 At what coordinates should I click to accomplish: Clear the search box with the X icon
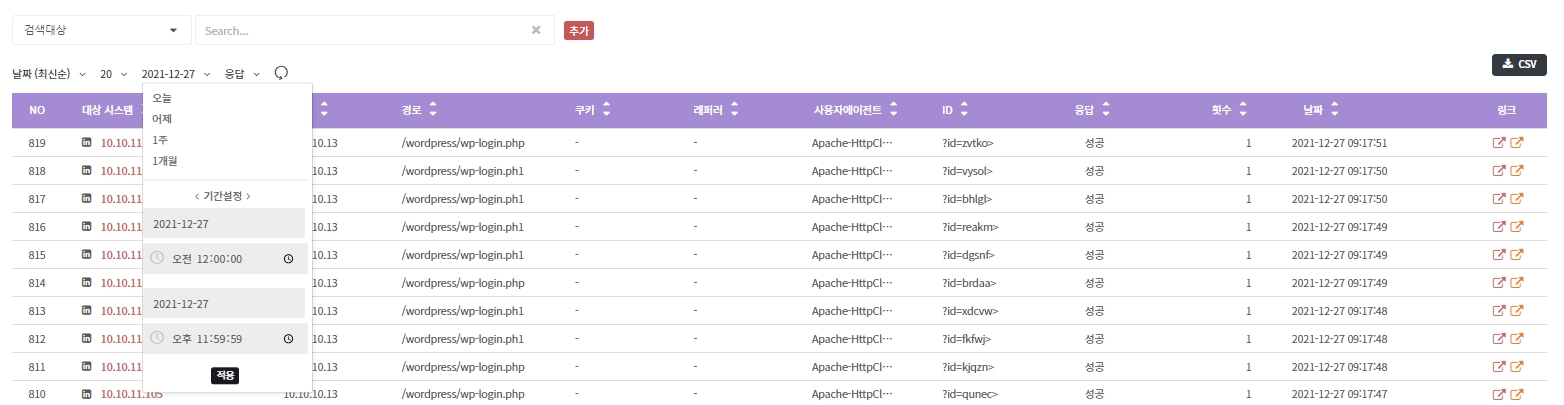pos(536,30)
